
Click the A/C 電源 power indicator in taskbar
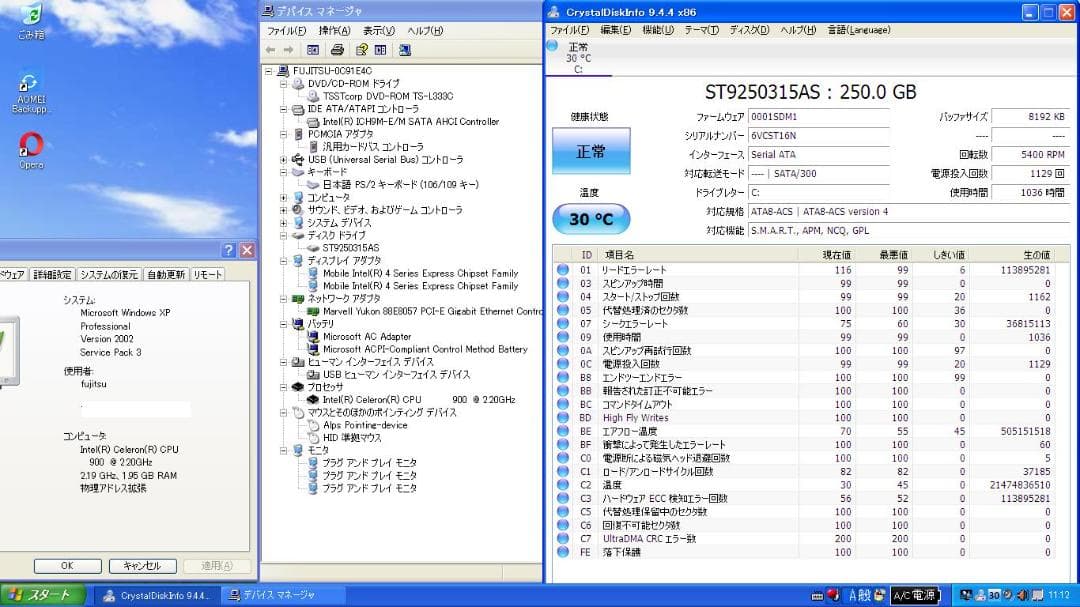click(914, 595)
